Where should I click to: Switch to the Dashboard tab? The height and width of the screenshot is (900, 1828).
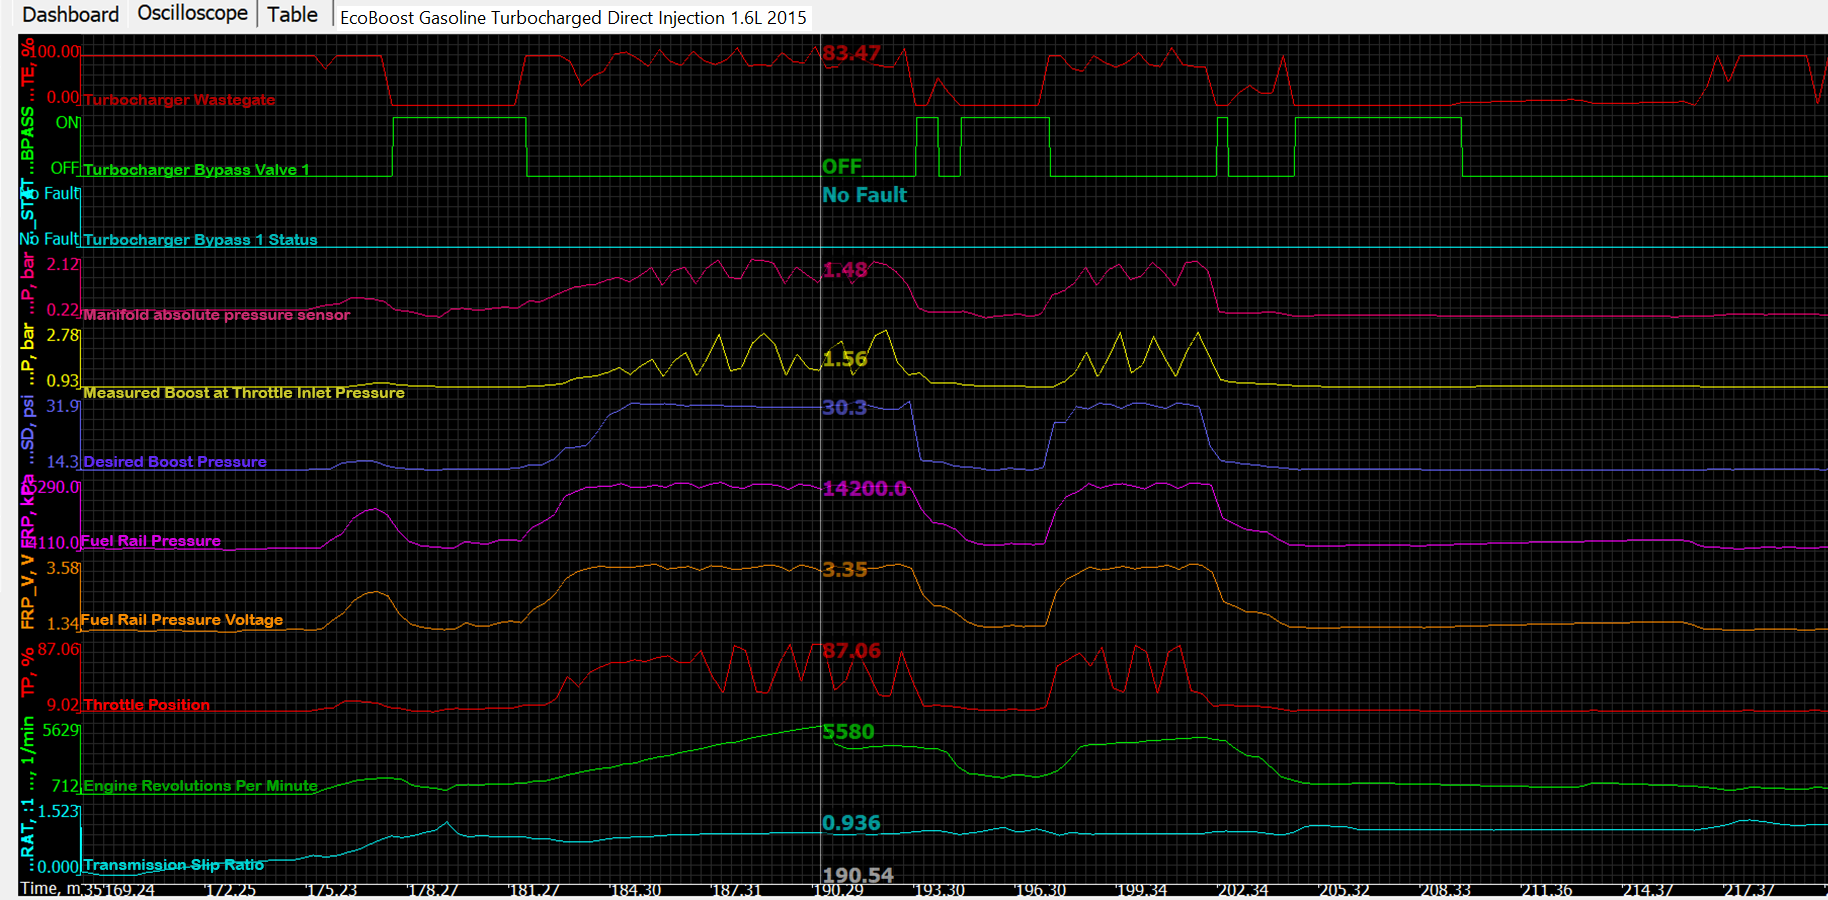tap(70, 14)
